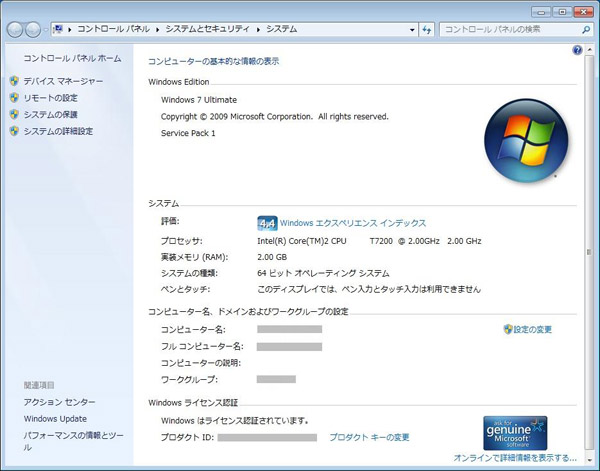Click the genuine Microsoft software badge
Image resolution: width=600 pixels, height=471 pixels.
tap(515, 433)
